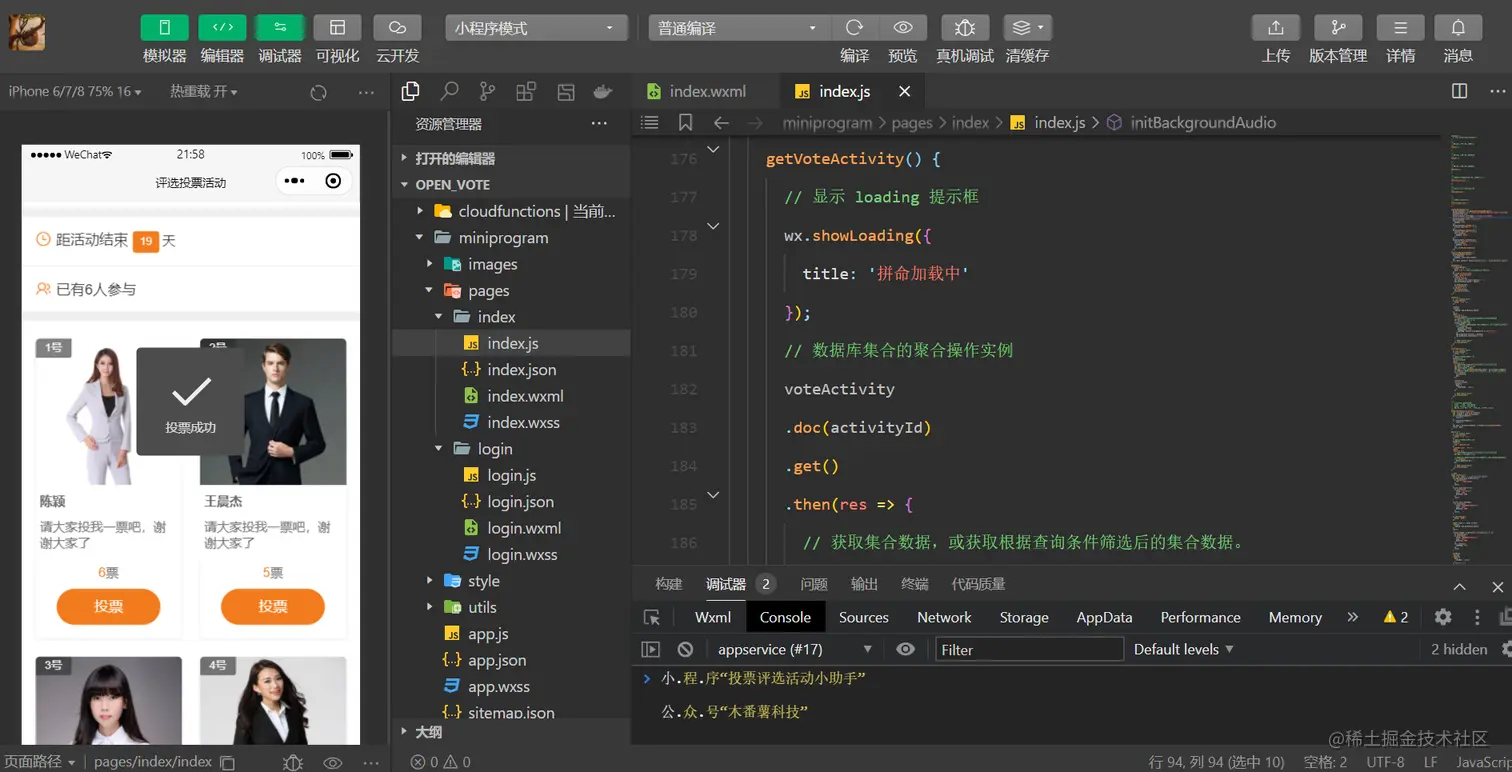Toggle the console live expression eye icon
The image size is (1512, 772).
(x=905, y=649)
